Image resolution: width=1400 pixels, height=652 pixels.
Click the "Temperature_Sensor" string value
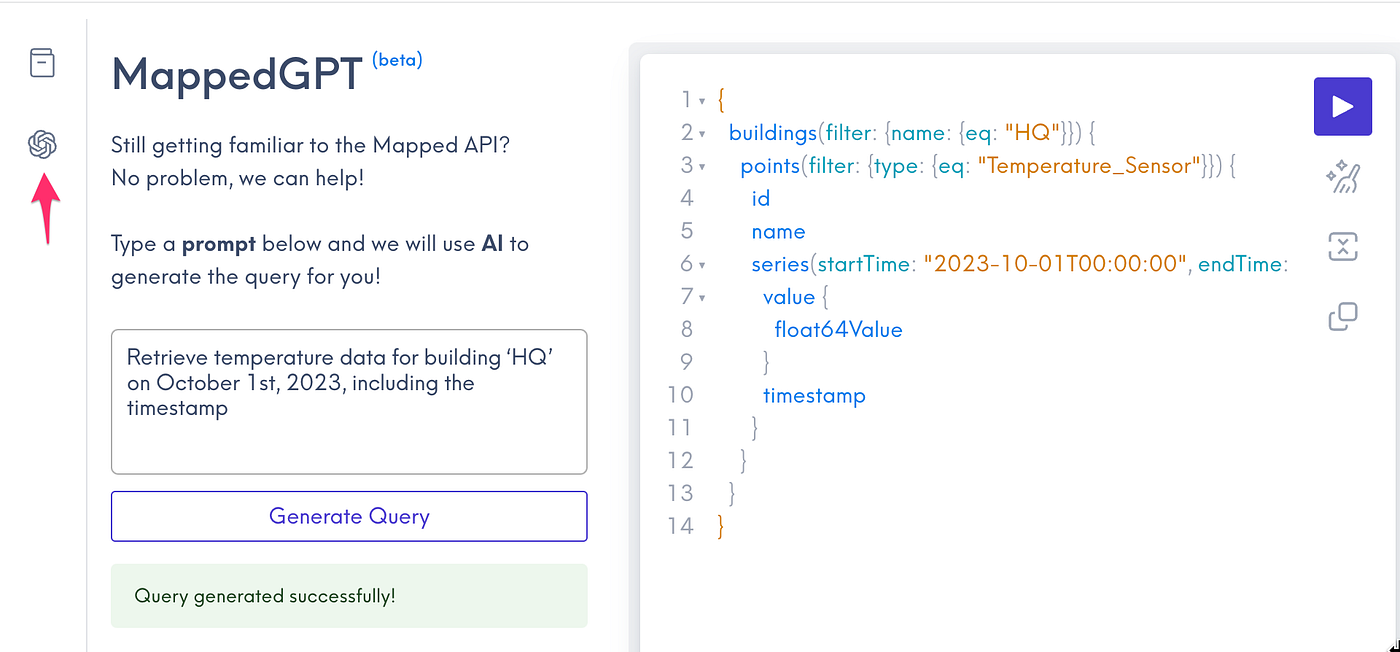click(1089, 166)
